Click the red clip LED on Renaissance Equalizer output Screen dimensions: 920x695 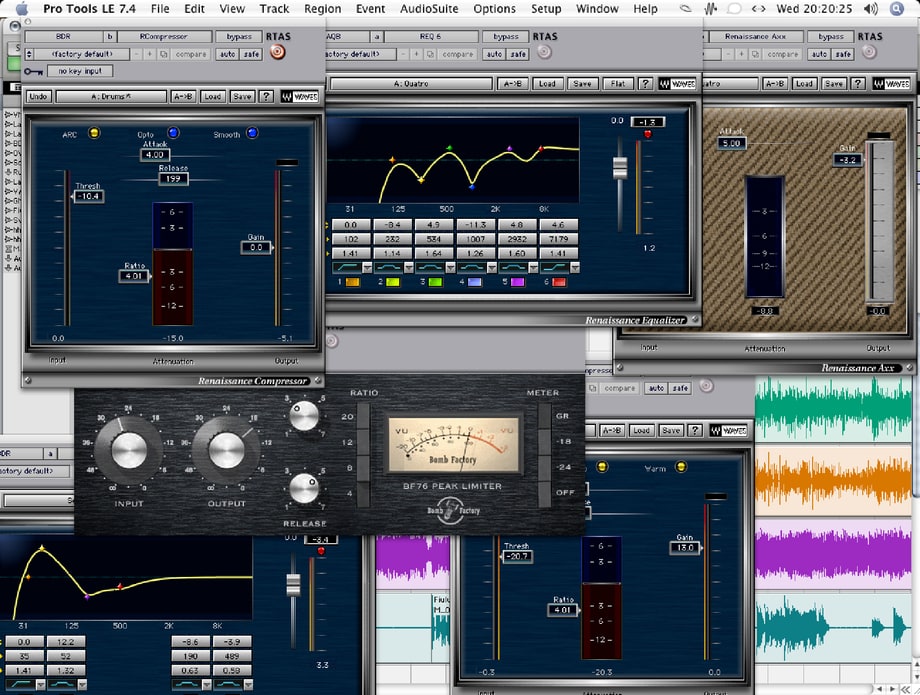(648, 134)
